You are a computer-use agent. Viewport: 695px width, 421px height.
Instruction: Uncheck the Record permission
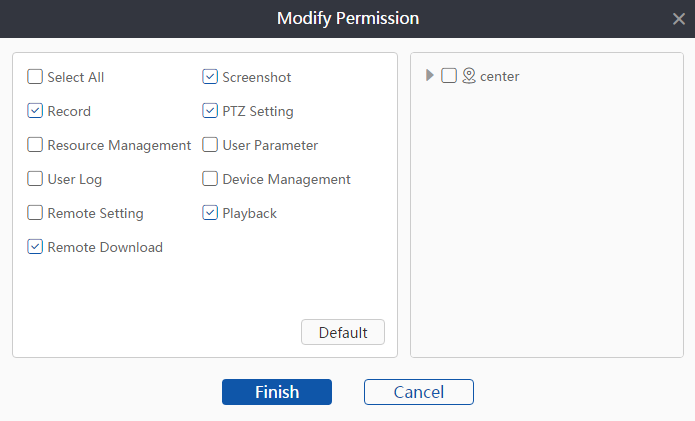point(35,111)
